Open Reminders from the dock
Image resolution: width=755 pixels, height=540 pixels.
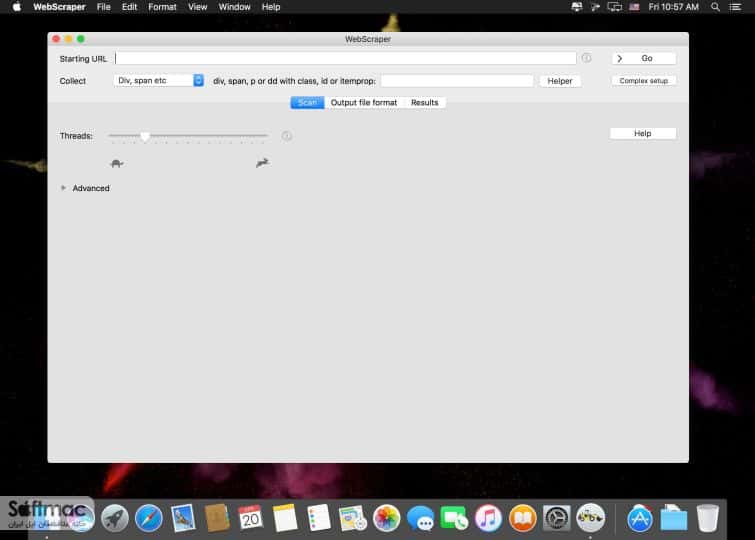point(319,518)
